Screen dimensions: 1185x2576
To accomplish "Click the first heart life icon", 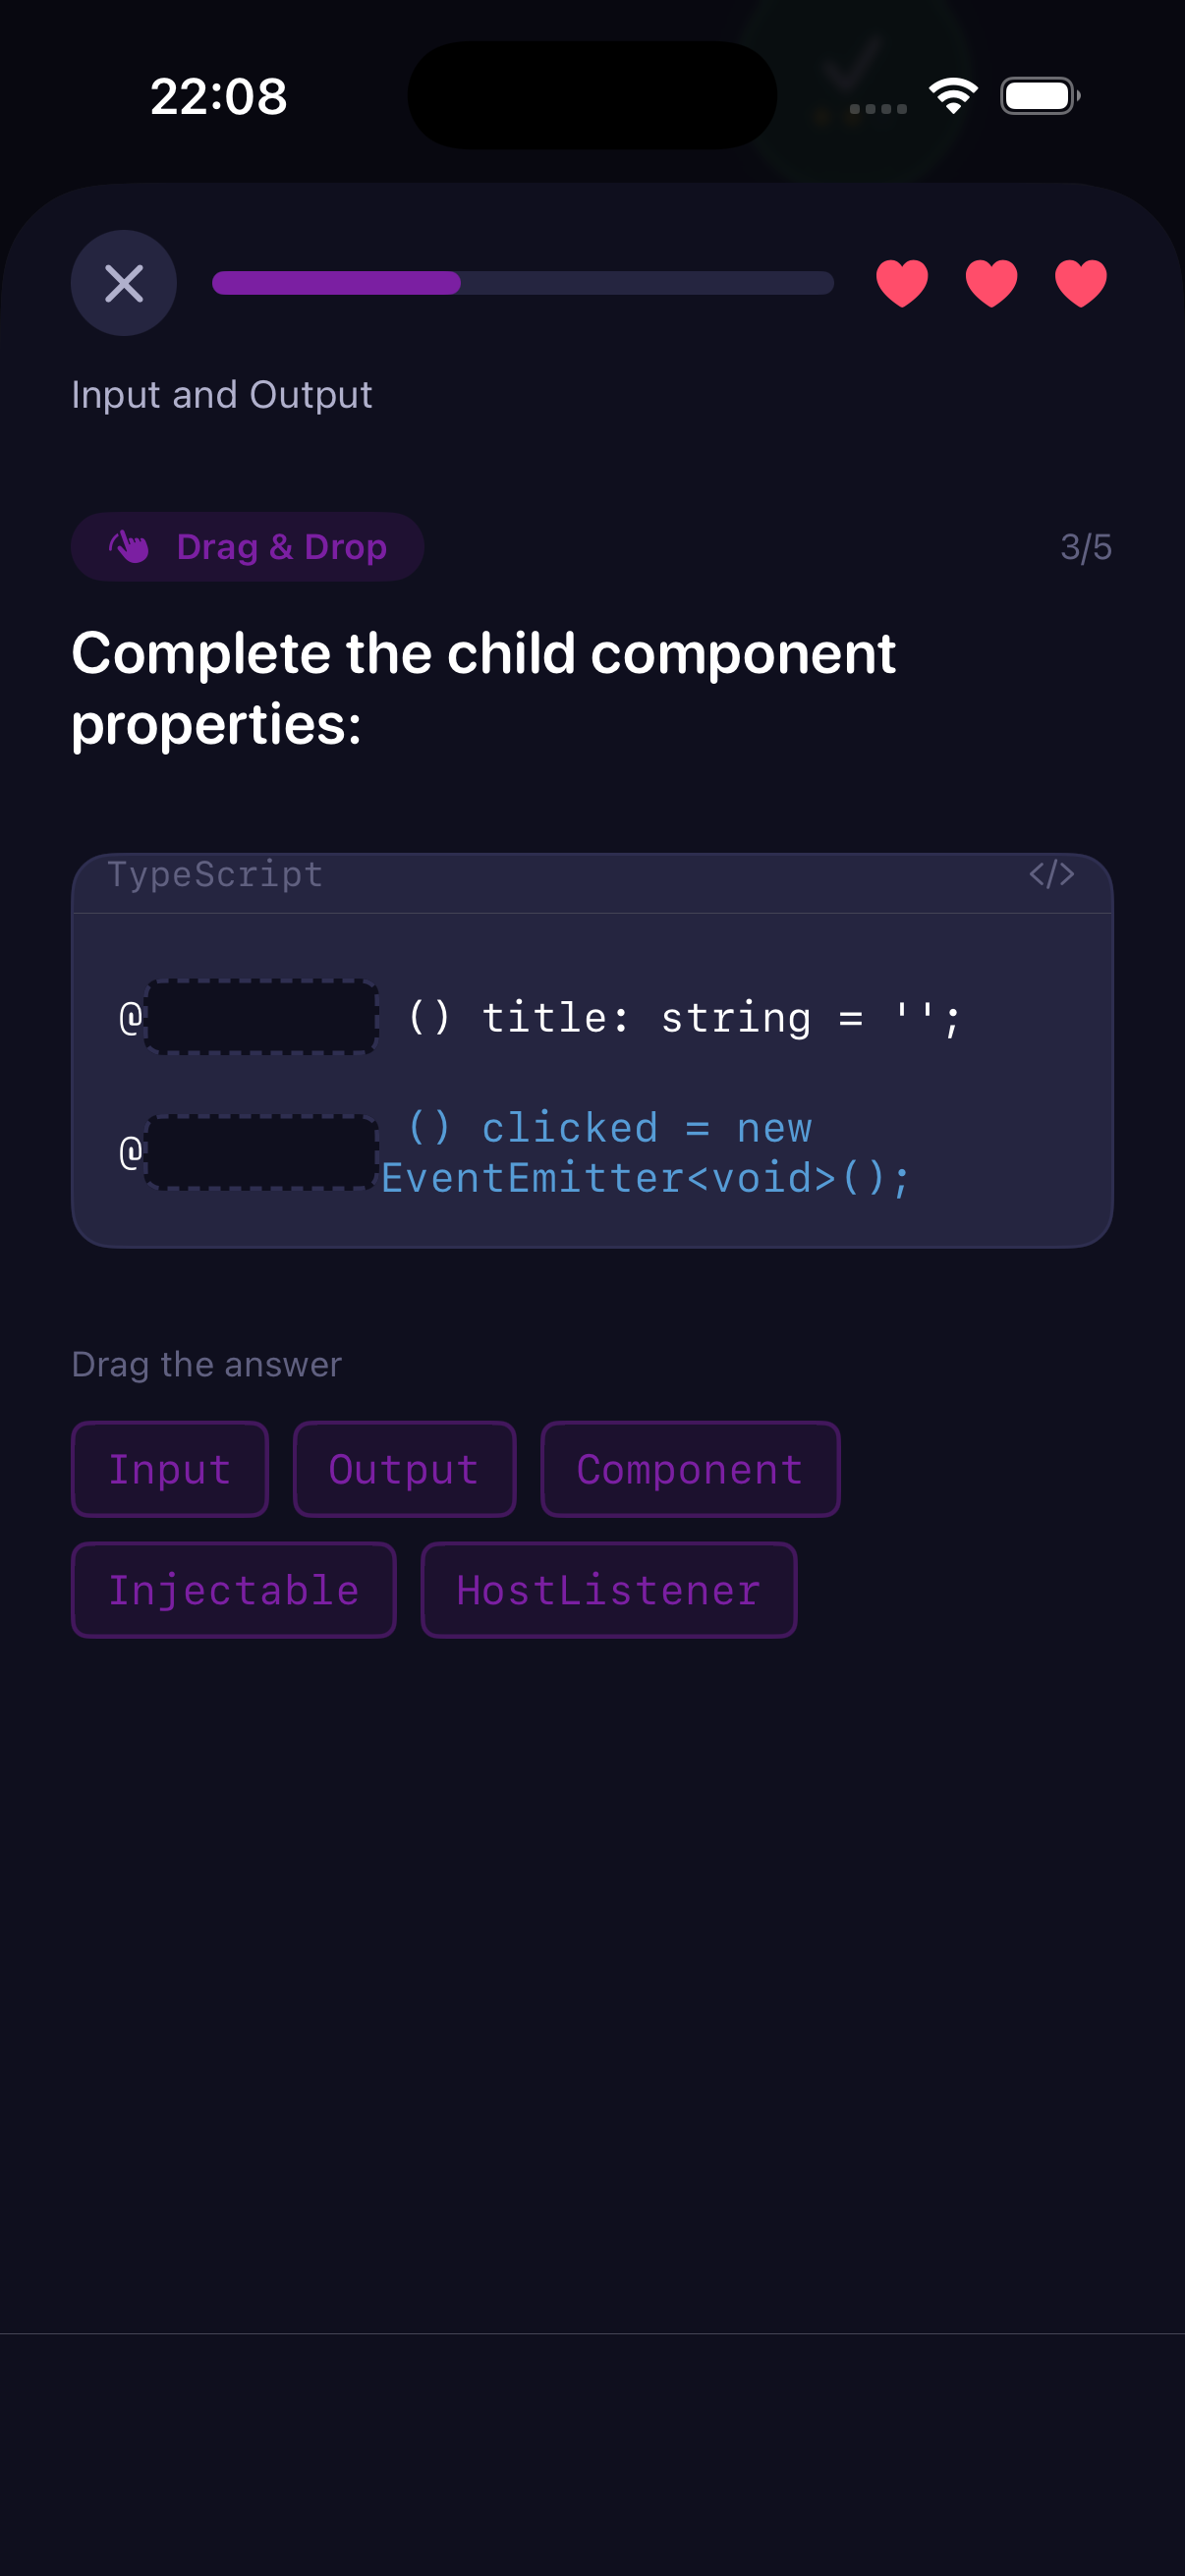I will pos(901,283).
